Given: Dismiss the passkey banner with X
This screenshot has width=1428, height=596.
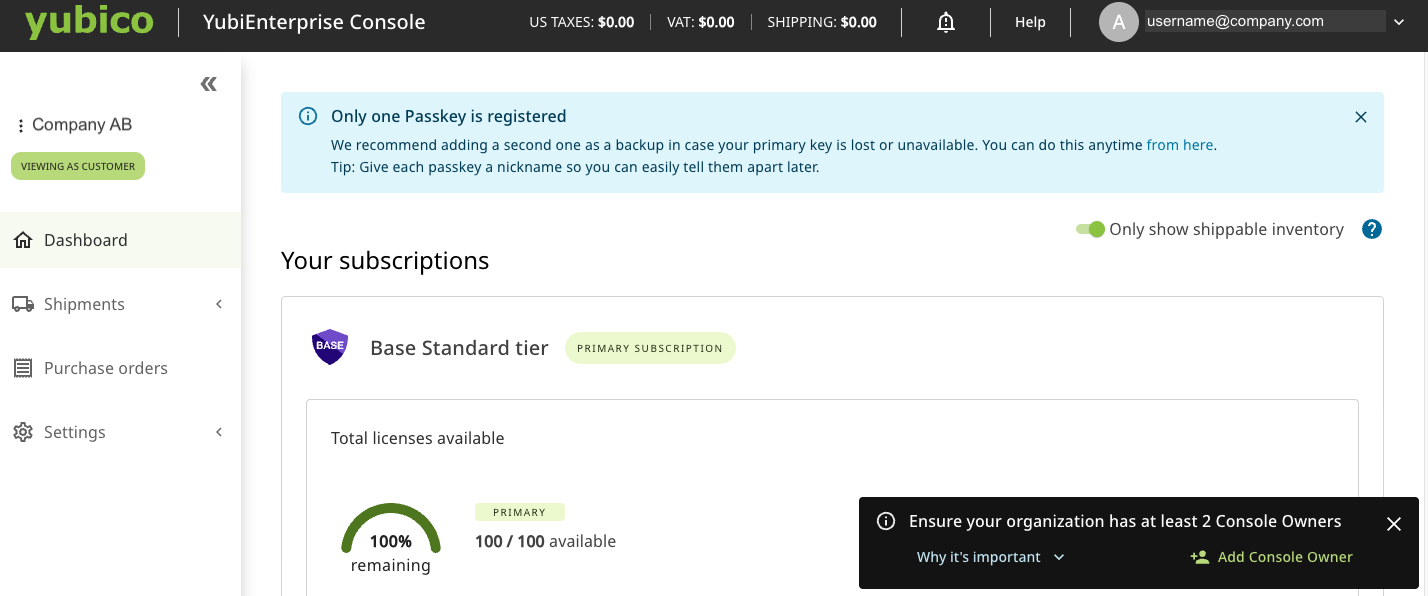Looking at the screenshot, I should pyautogui.click(x=1360, y=117).
